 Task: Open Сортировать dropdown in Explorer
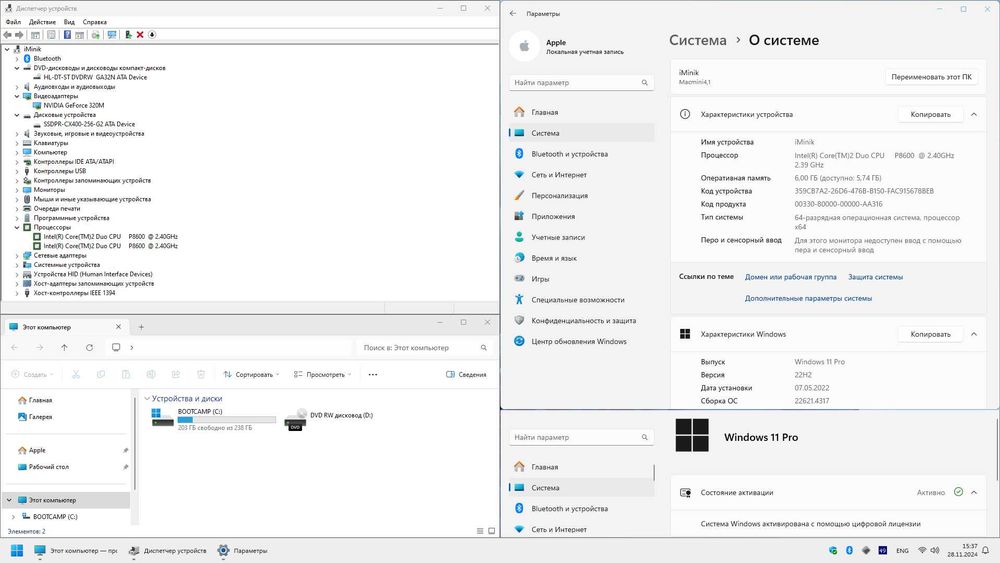(x=251, y=374)
